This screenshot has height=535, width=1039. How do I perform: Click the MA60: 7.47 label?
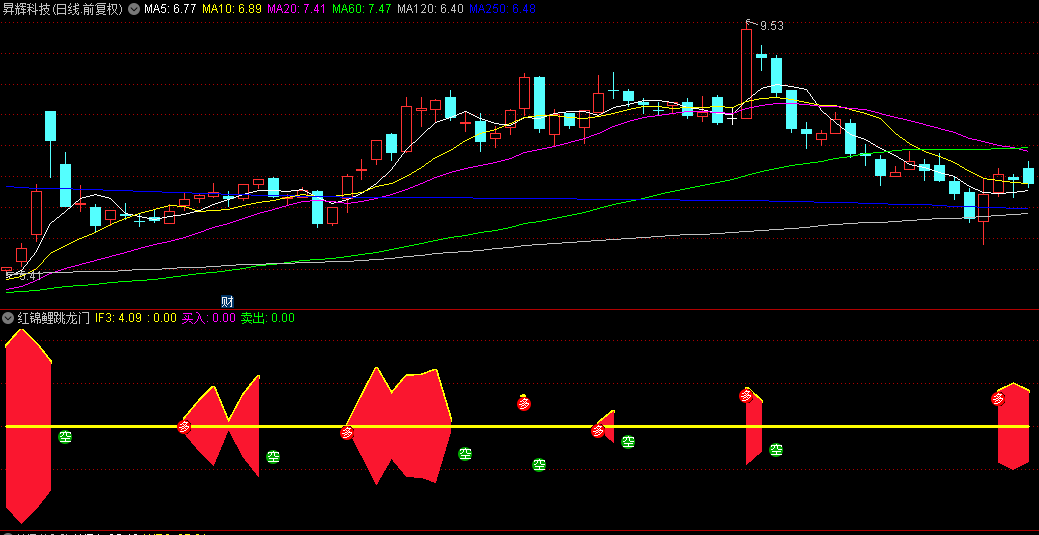click(361, 9)
